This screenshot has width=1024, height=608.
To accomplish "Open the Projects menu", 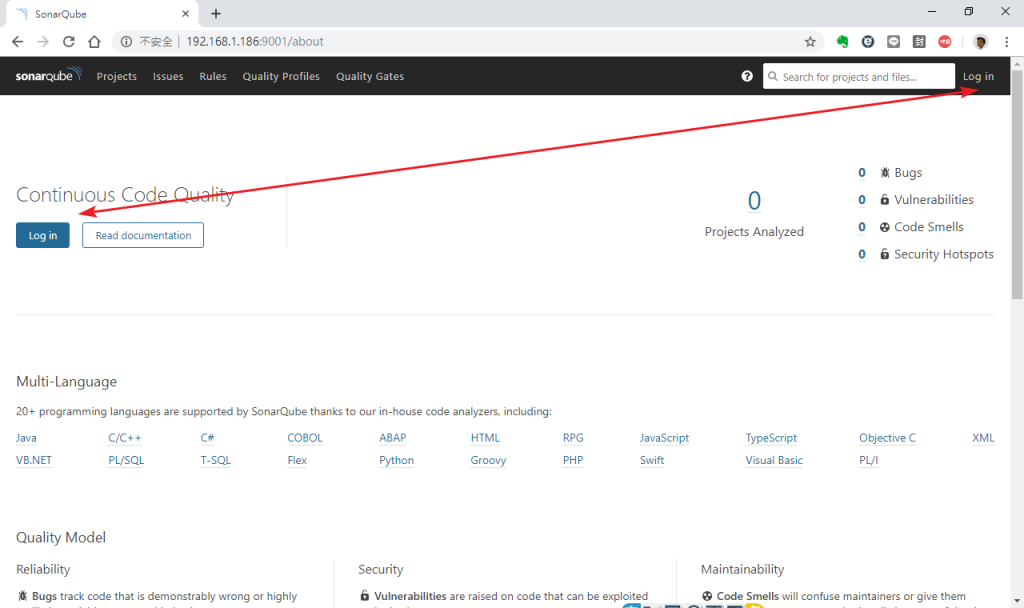I will coord(117,76).
